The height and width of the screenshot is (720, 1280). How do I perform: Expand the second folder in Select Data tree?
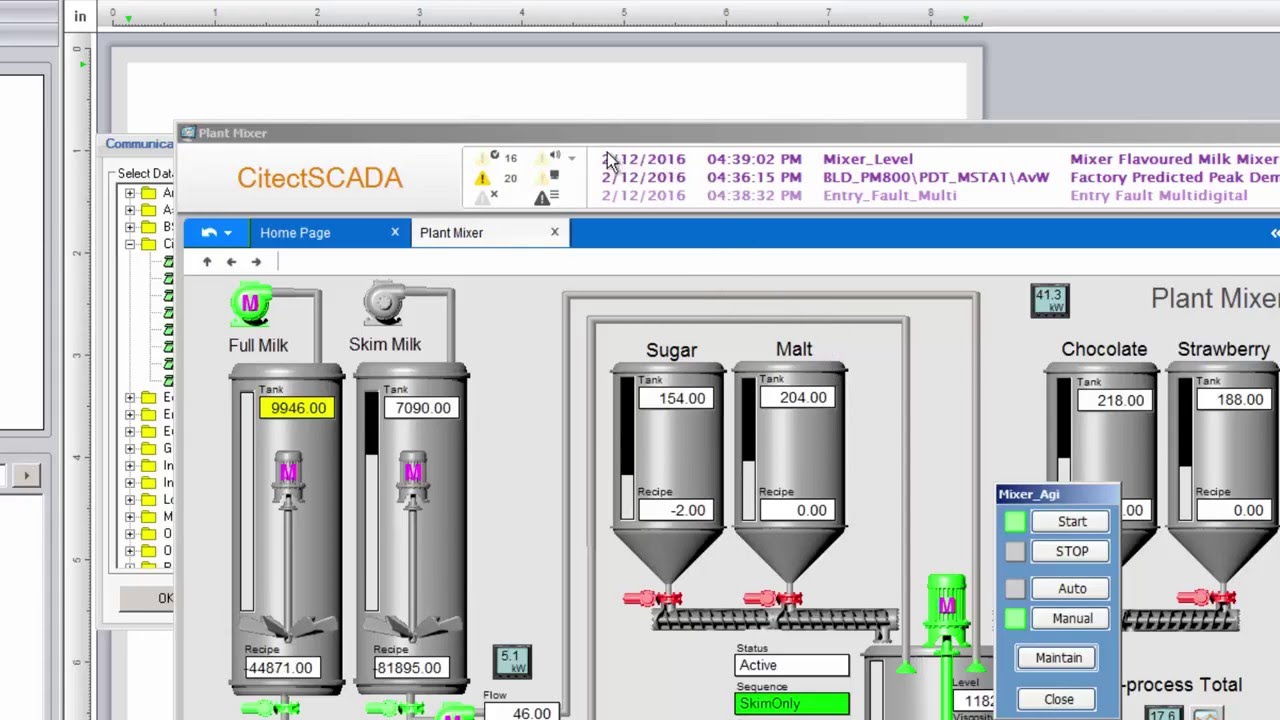coord(130,210)
